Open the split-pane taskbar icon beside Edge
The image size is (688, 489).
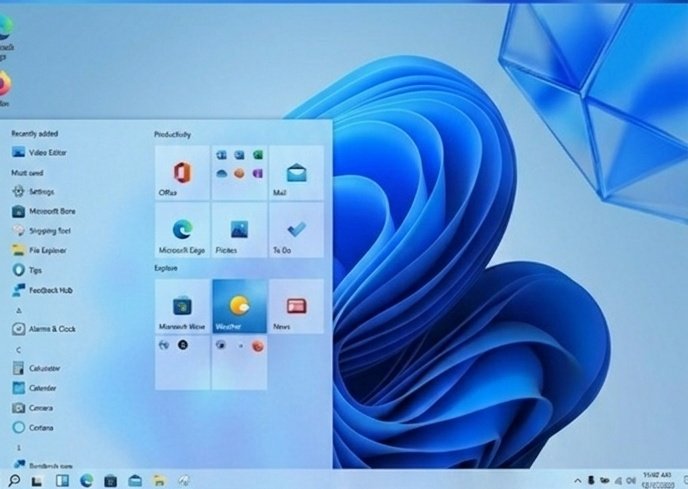62,481
